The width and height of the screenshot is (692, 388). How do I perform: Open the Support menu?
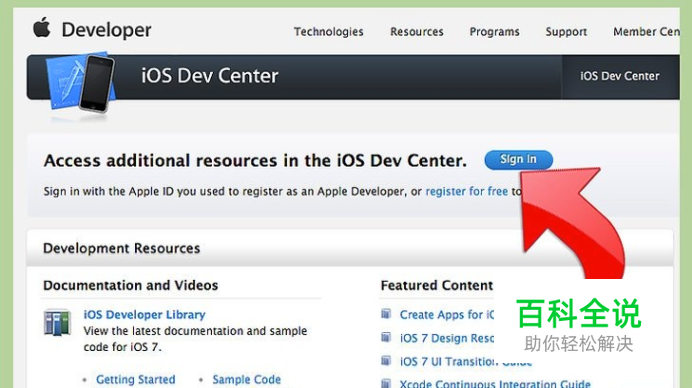pos(566,32)
